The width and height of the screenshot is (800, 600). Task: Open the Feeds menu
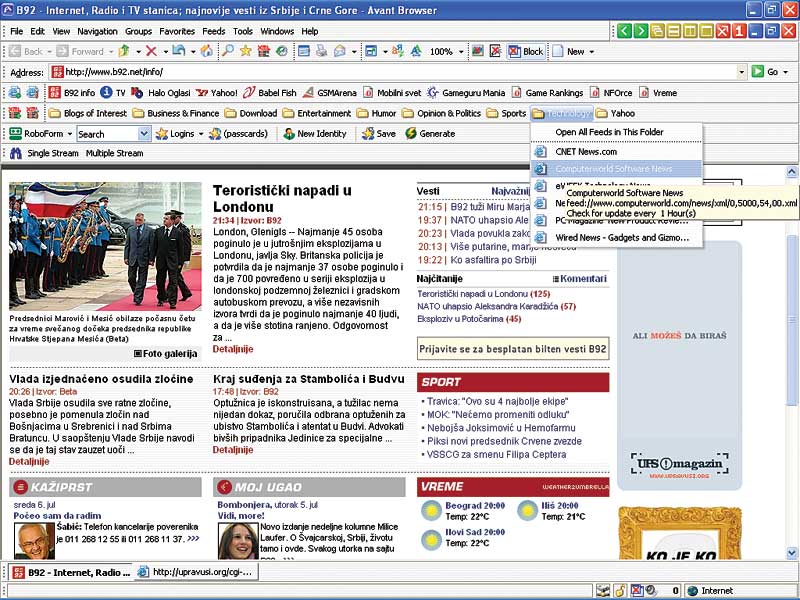point(213,31)
